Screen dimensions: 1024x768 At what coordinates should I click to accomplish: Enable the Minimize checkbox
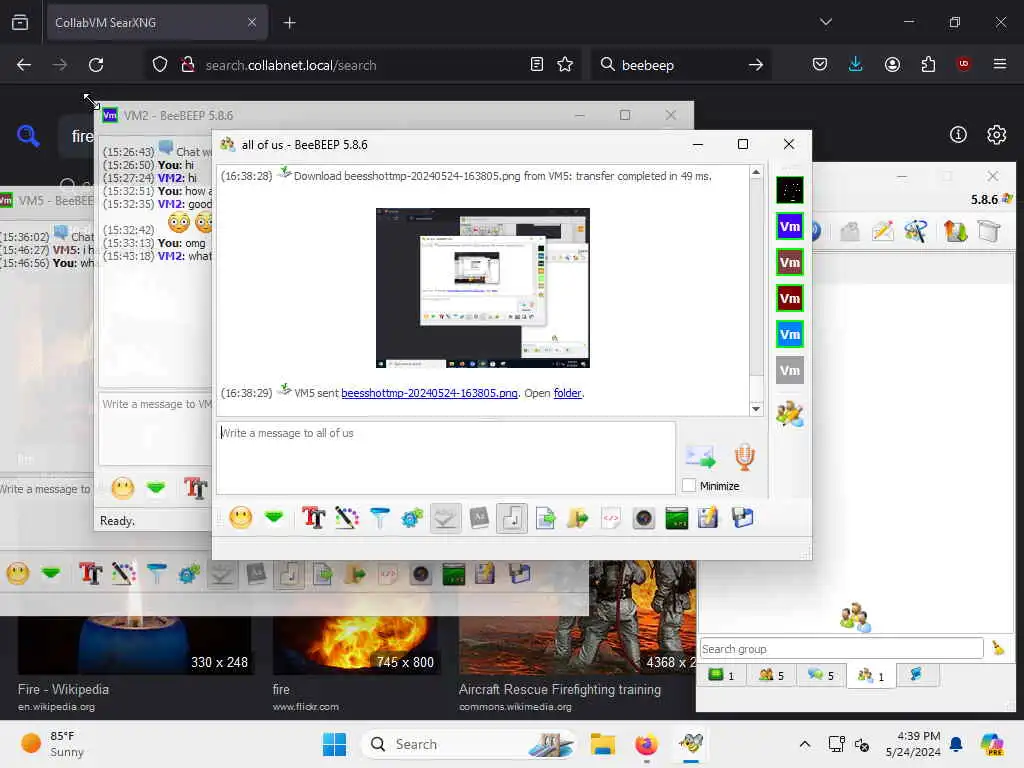pos(688,485)
